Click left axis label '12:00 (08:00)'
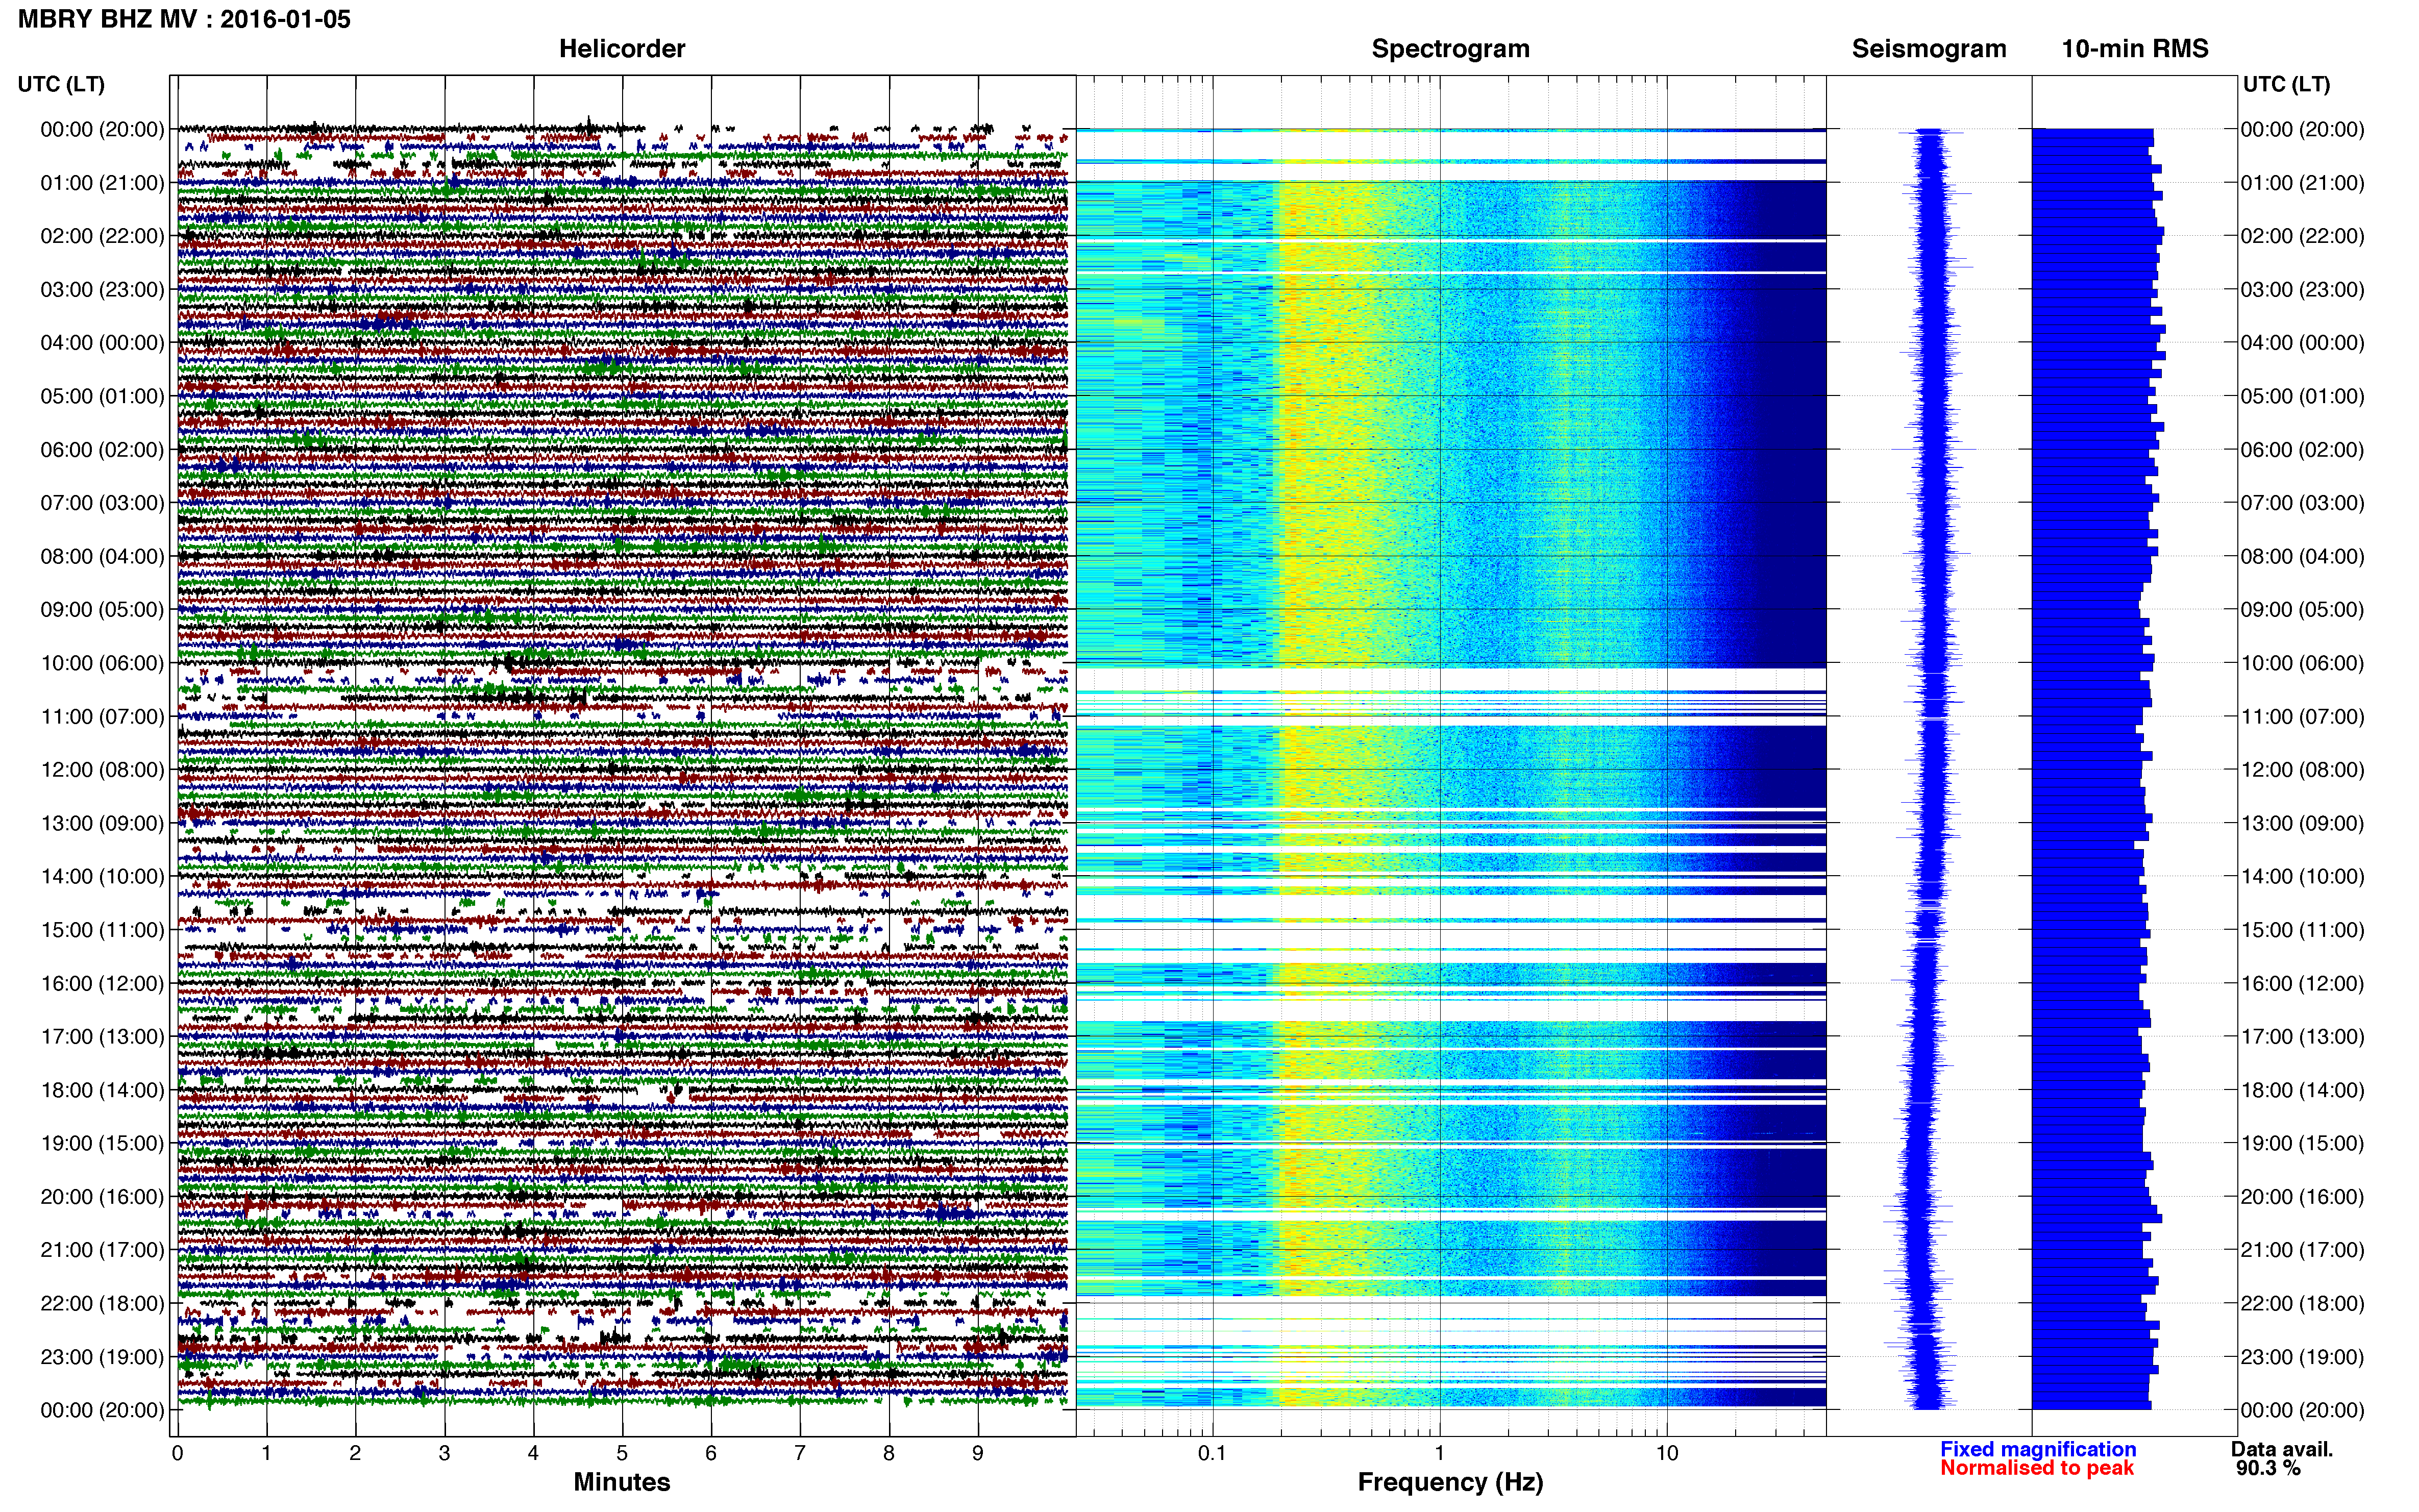This screenshot has width=2419, height=1512. (102, 770)
